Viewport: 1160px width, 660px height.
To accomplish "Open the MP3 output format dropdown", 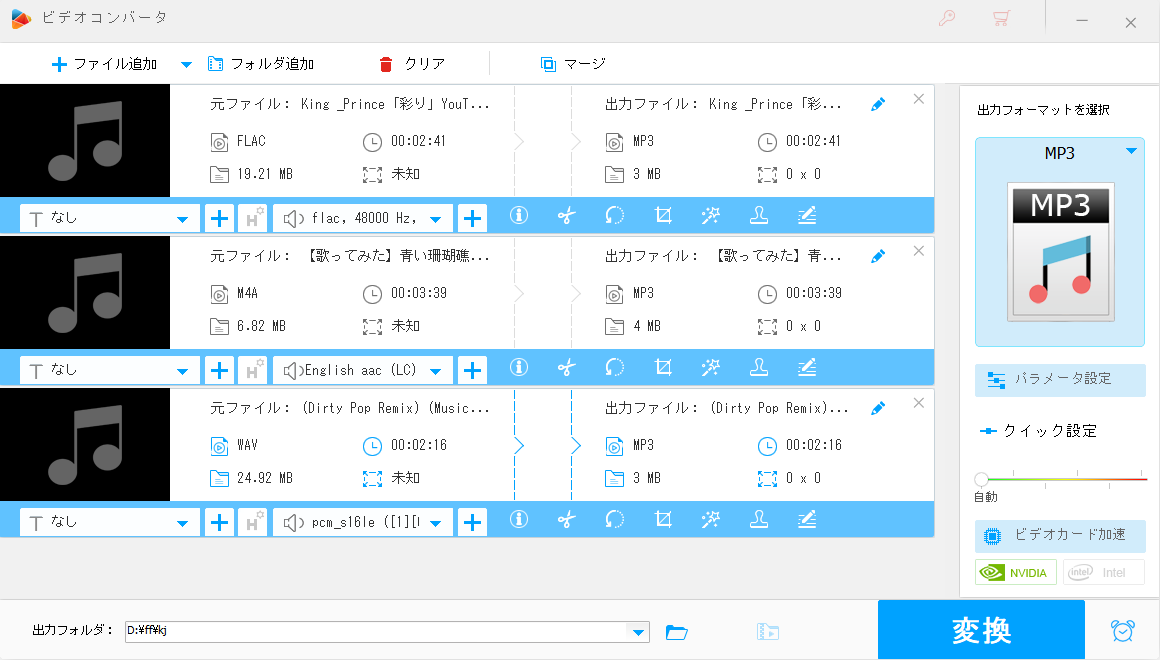I will point(1131,150).
